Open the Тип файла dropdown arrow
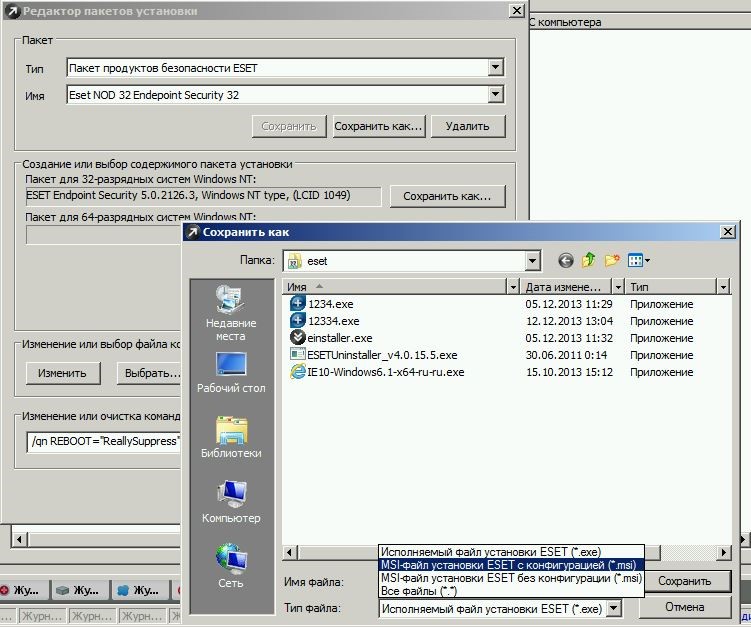Screen dimensions: 751x627 pyautogui.click(x=614, y=609)
